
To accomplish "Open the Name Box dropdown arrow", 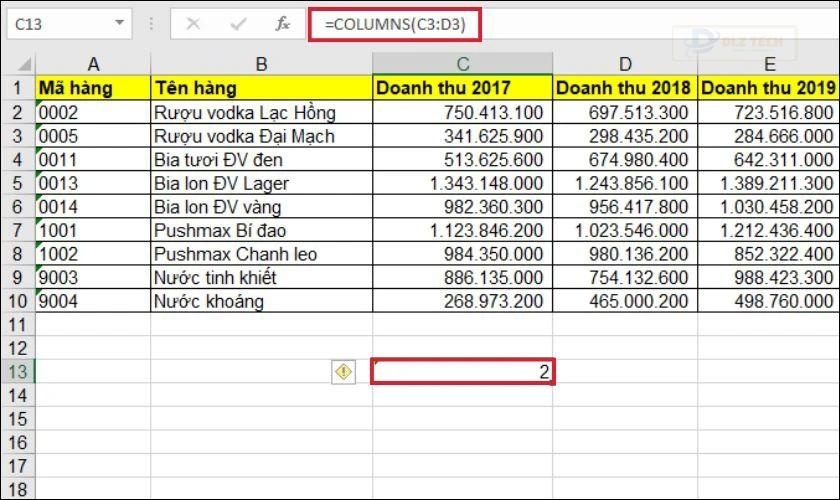I will tap(119, 23).
